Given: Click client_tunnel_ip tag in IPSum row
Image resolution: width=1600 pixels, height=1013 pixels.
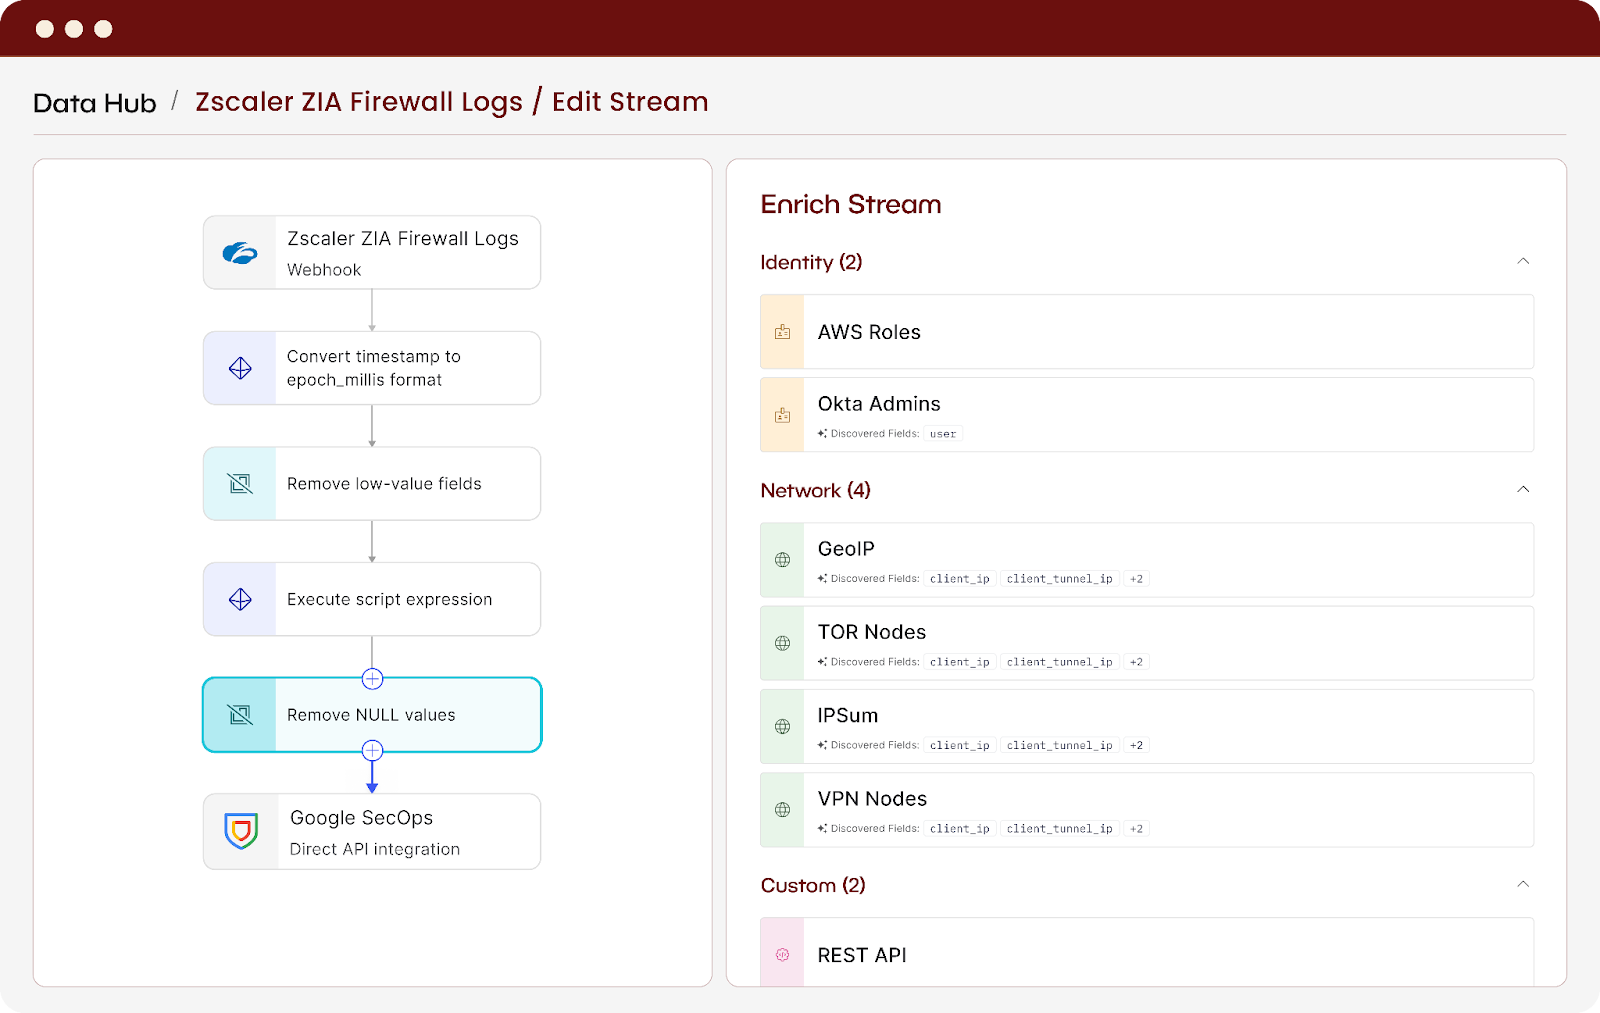Looking at the screenshot, I should [x=1060, y=745].
